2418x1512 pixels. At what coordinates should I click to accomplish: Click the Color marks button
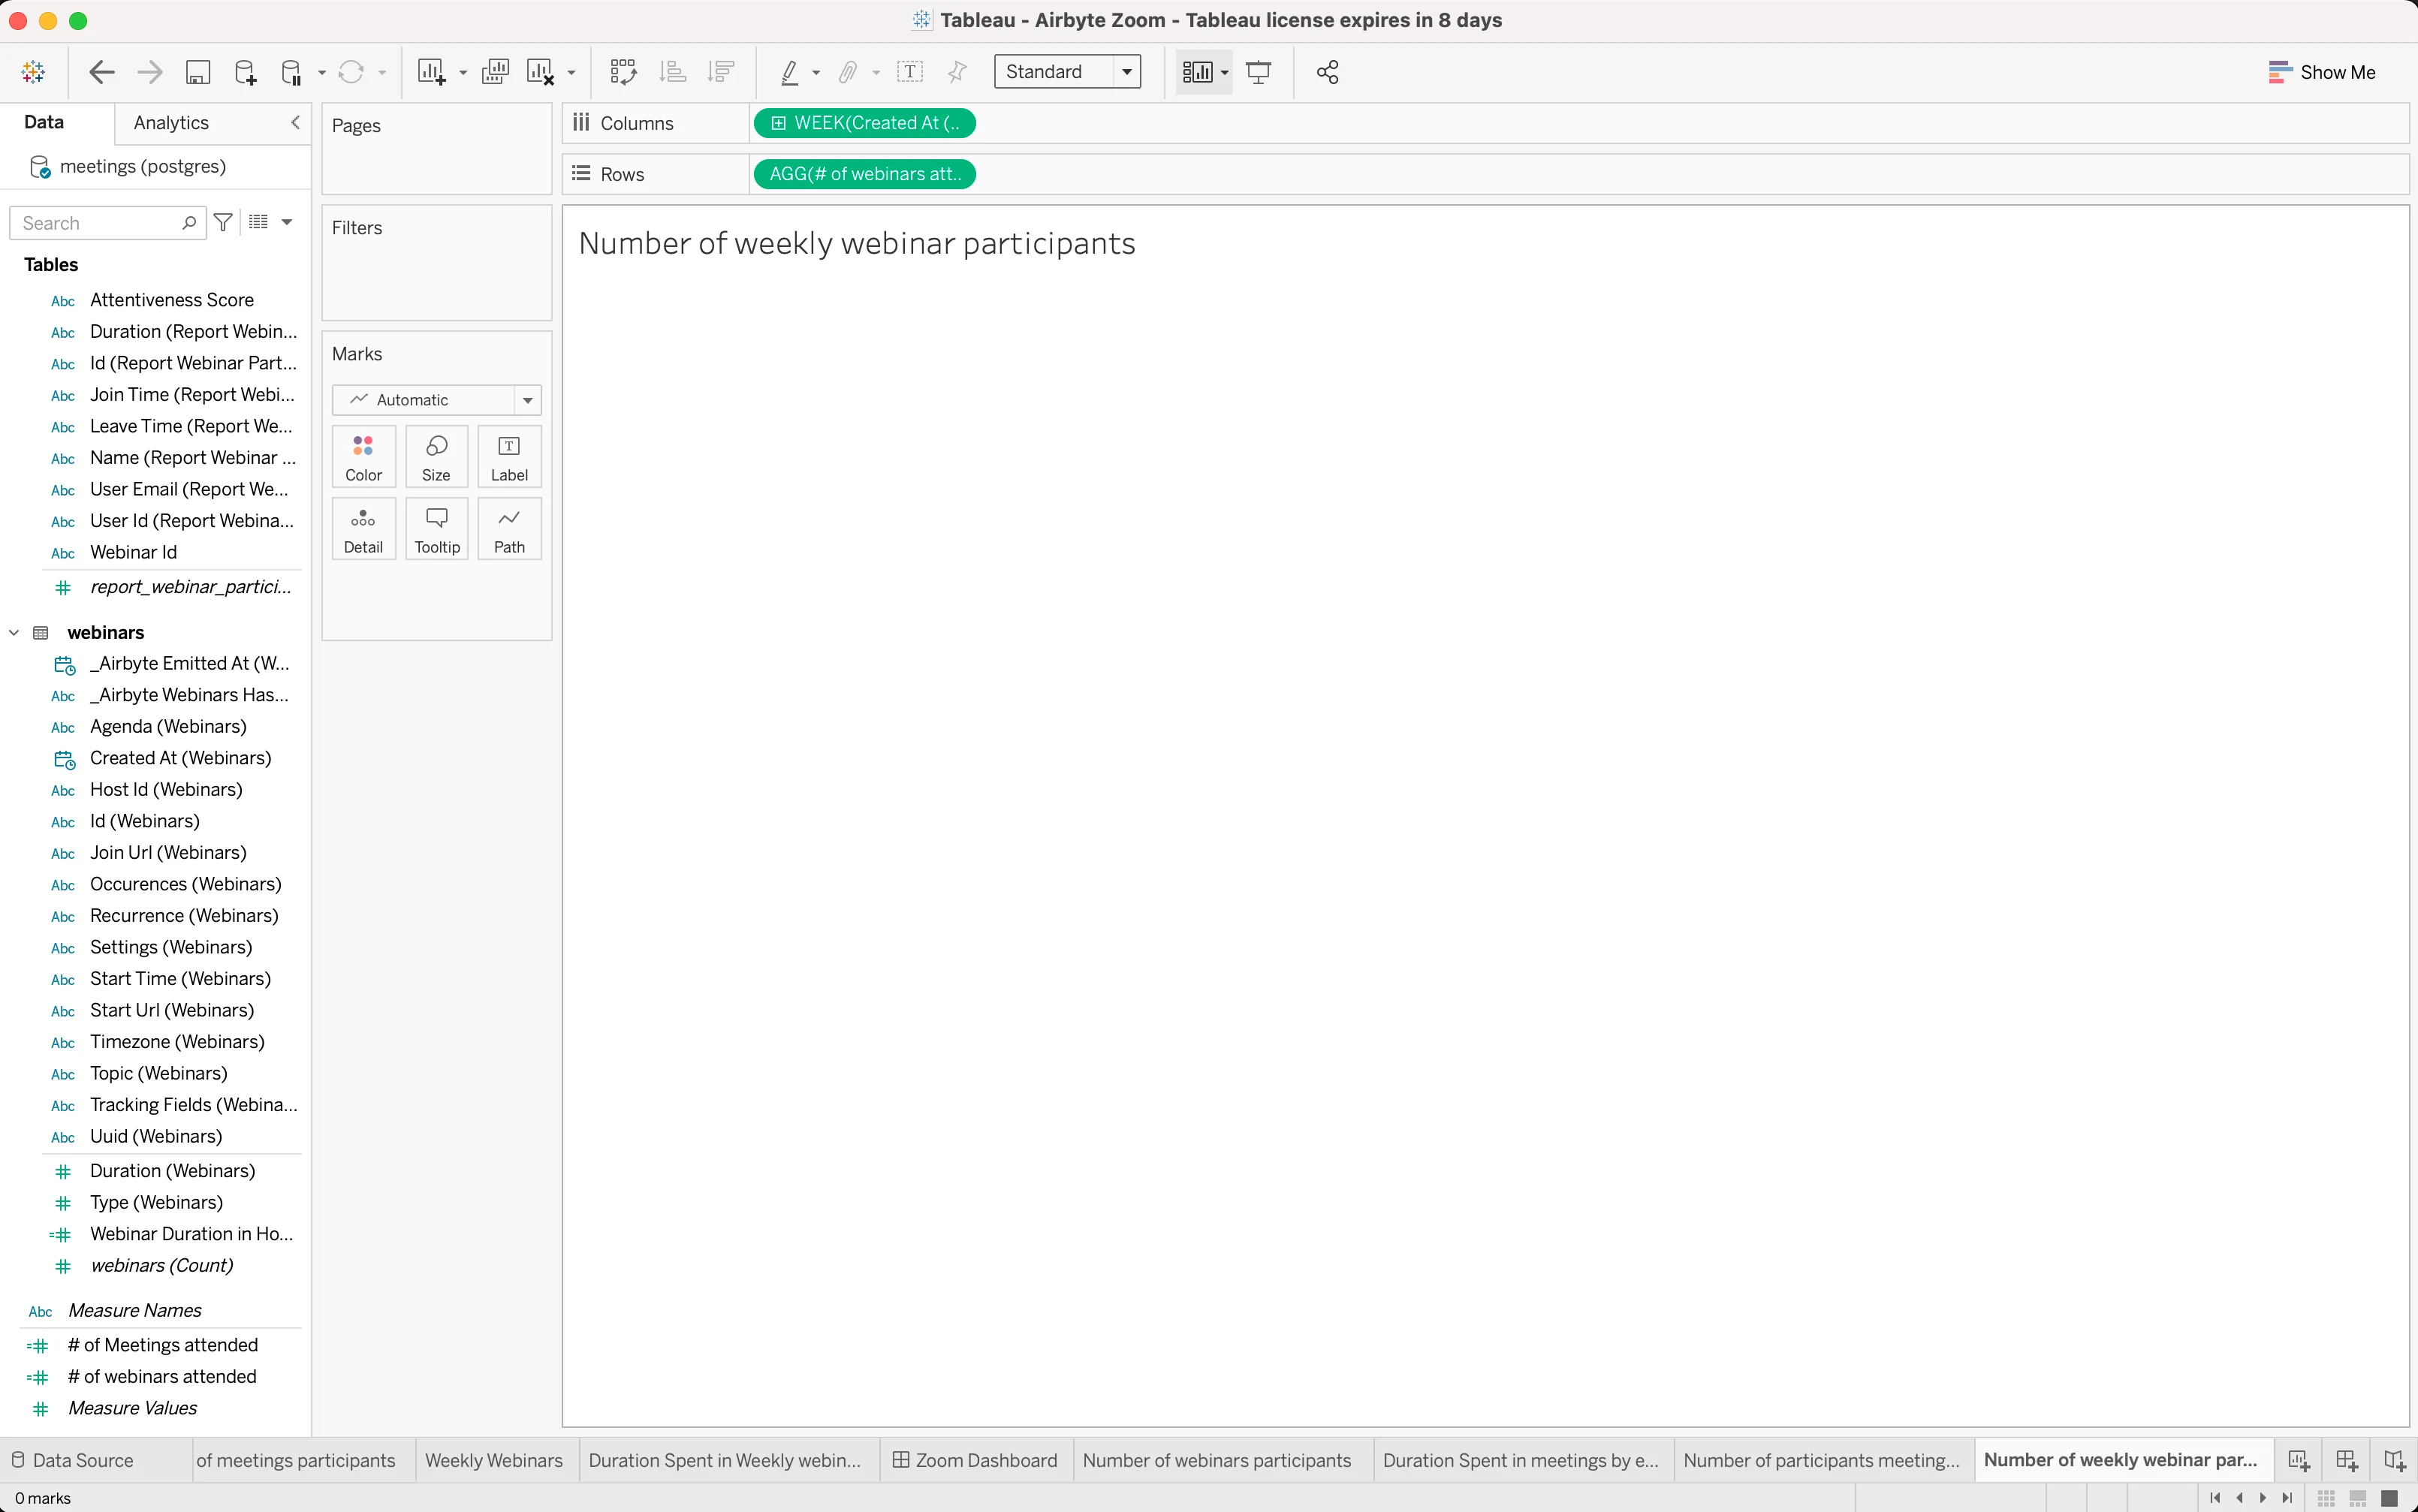(363, 457)
